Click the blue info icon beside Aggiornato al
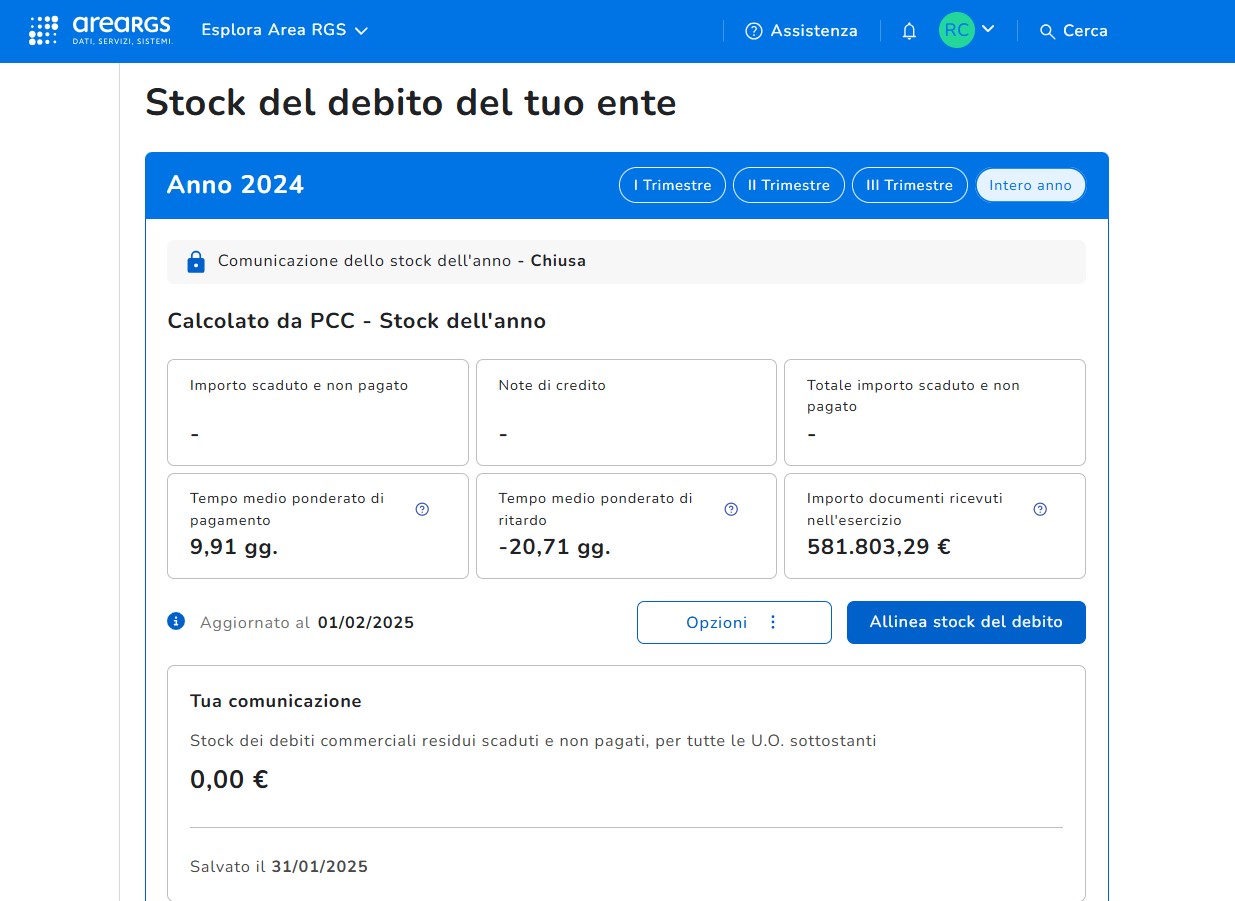 (177, 622)
